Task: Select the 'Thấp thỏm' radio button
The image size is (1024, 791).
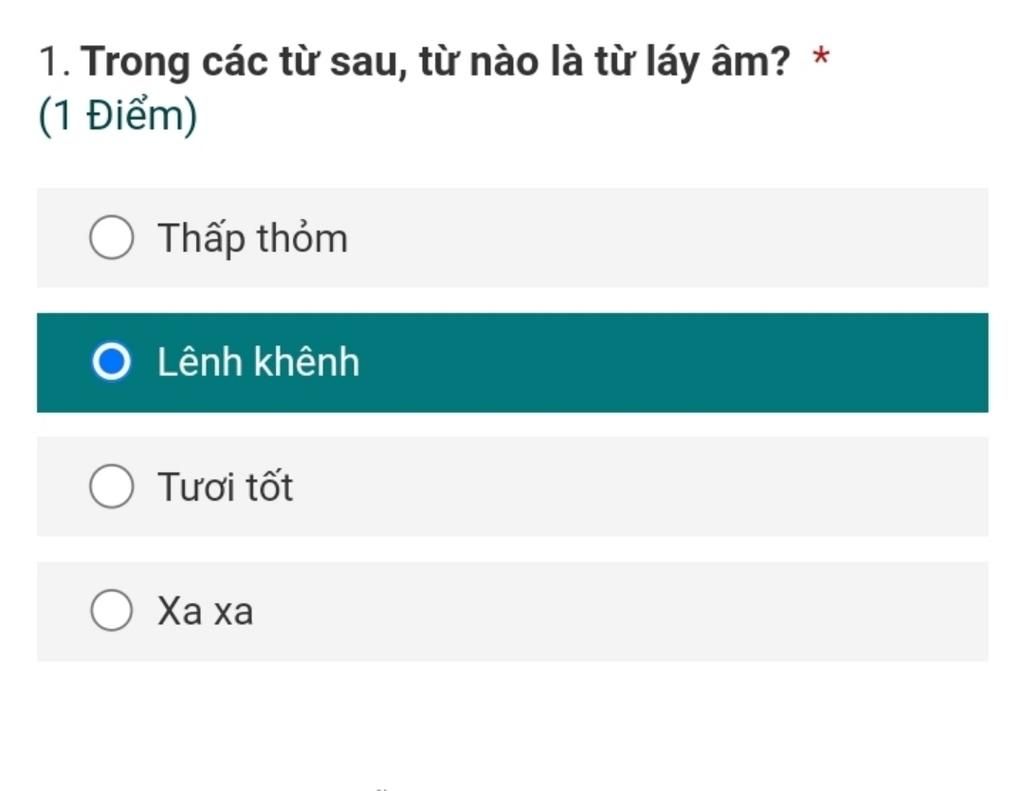Action: coord(112,237)
